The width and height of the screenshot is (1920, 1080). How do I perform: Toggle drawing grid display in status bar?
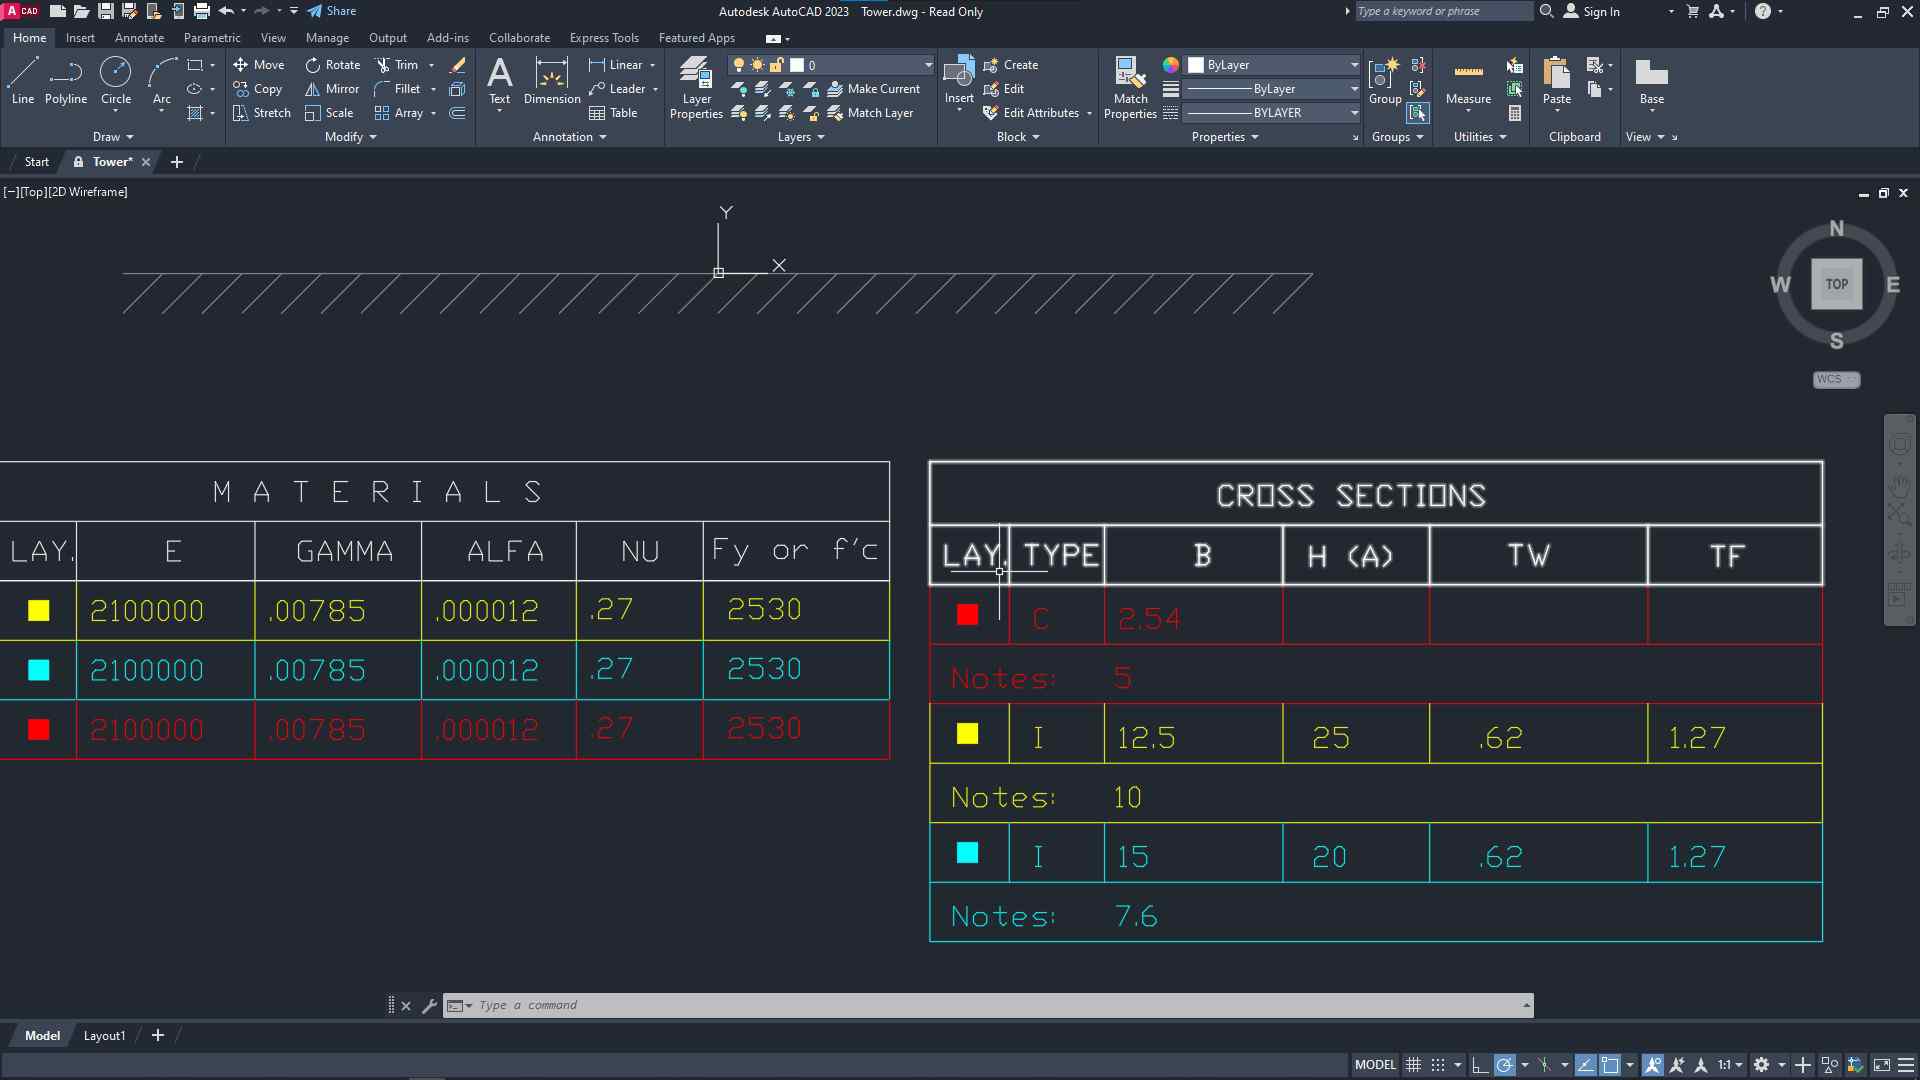pos(1413,1065)
